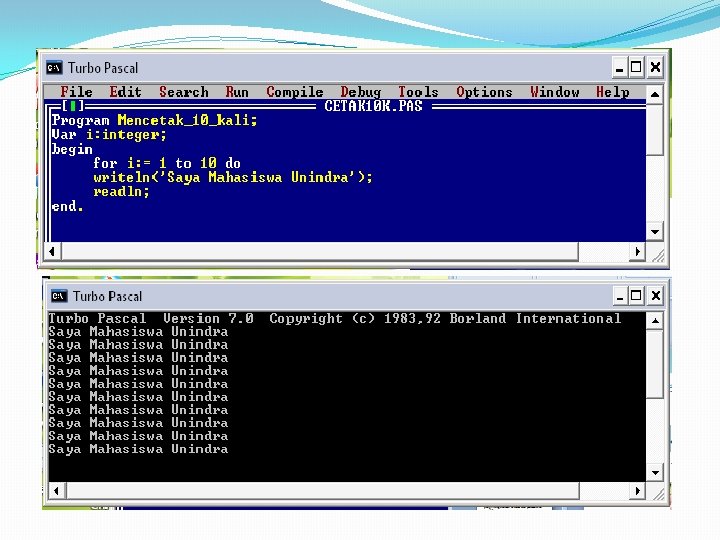Open the Compile menu

coord(295,92)
